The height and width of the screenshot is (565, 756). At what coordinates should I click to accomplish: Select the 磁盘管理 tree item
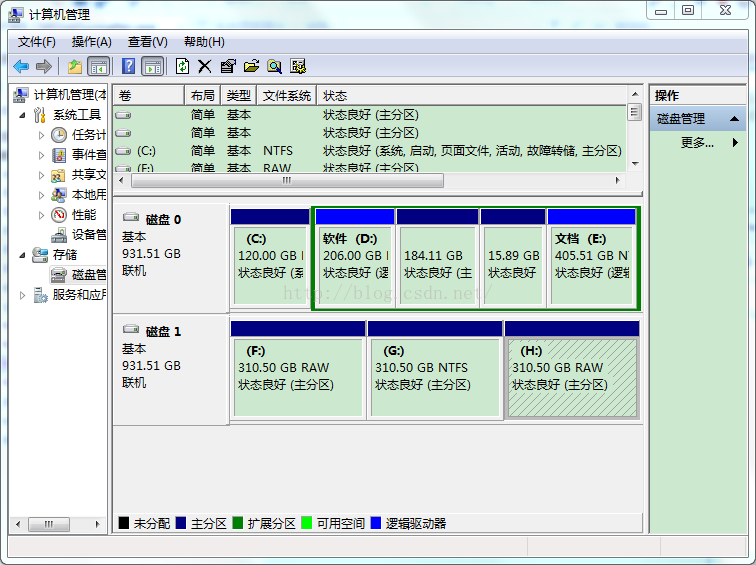pos(78,275)
